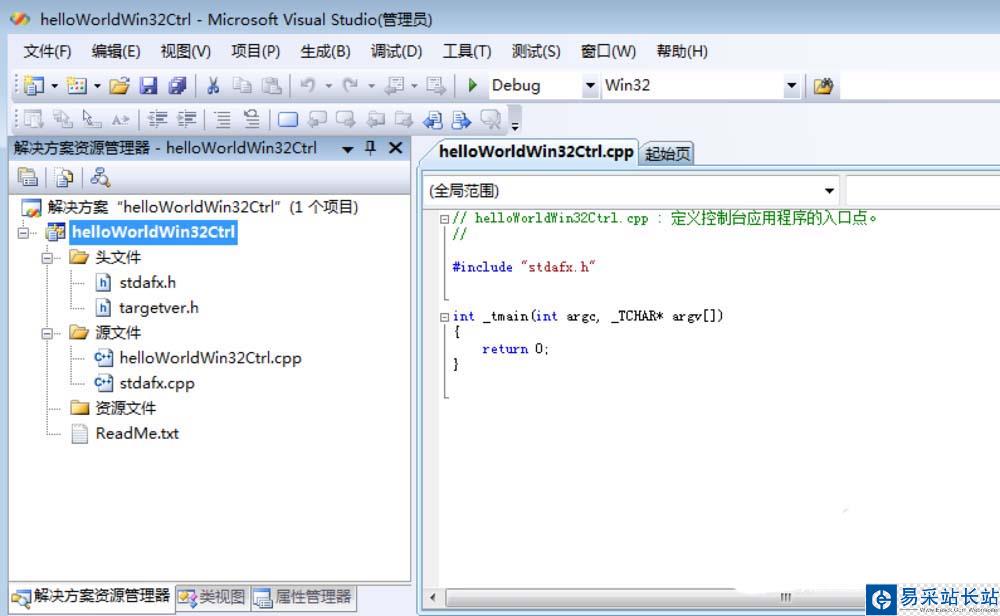Screen dimensions: 1000x616
Task: Click the Add New Item icon
Action: point(77,85)
